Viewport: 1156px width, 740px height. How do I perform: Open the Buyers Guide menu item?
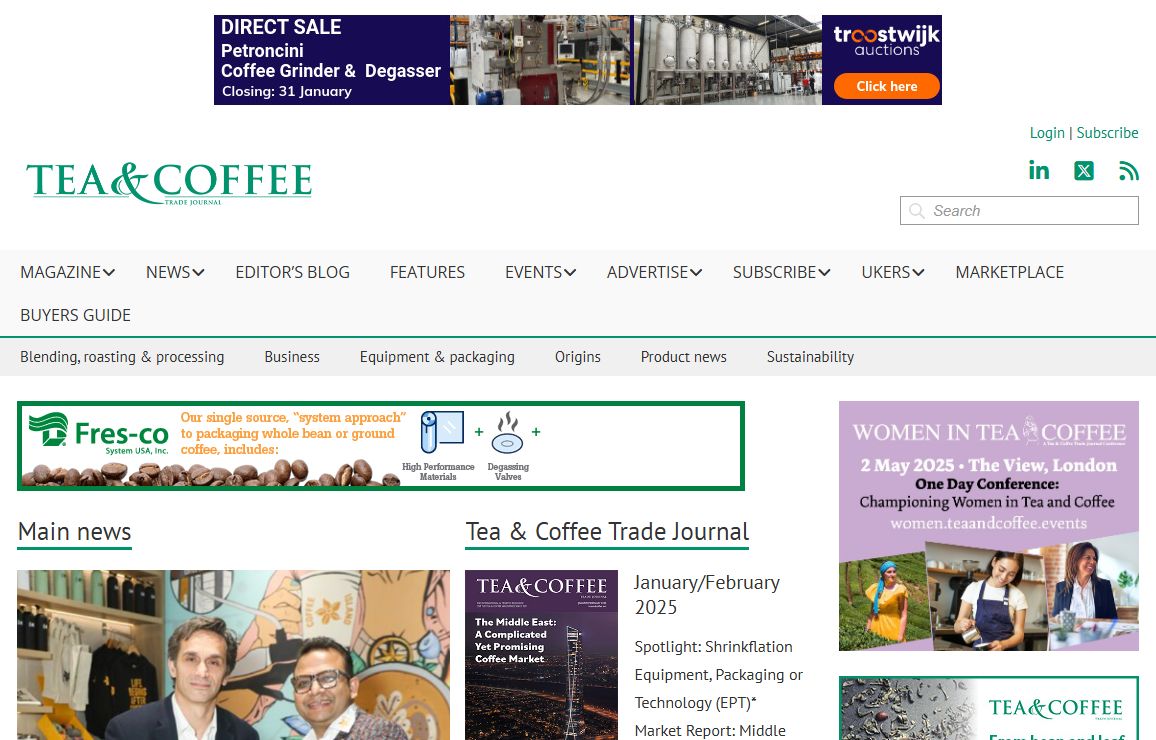(75, 315)
